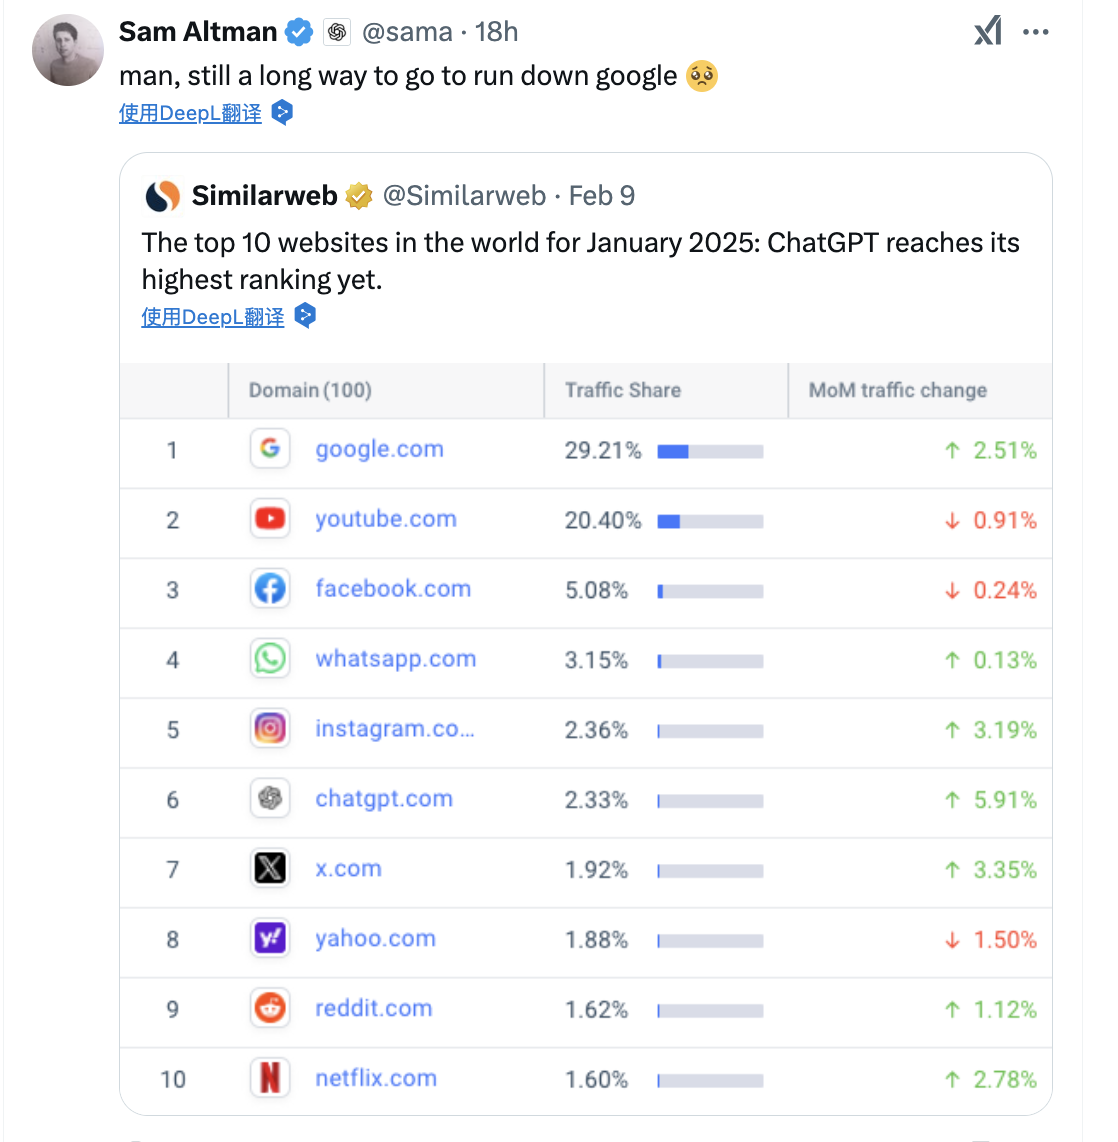This screenshot has height=1142, width=1118.
Task: Click the Reddit icon in row 9
Action: coord(270,1008)
